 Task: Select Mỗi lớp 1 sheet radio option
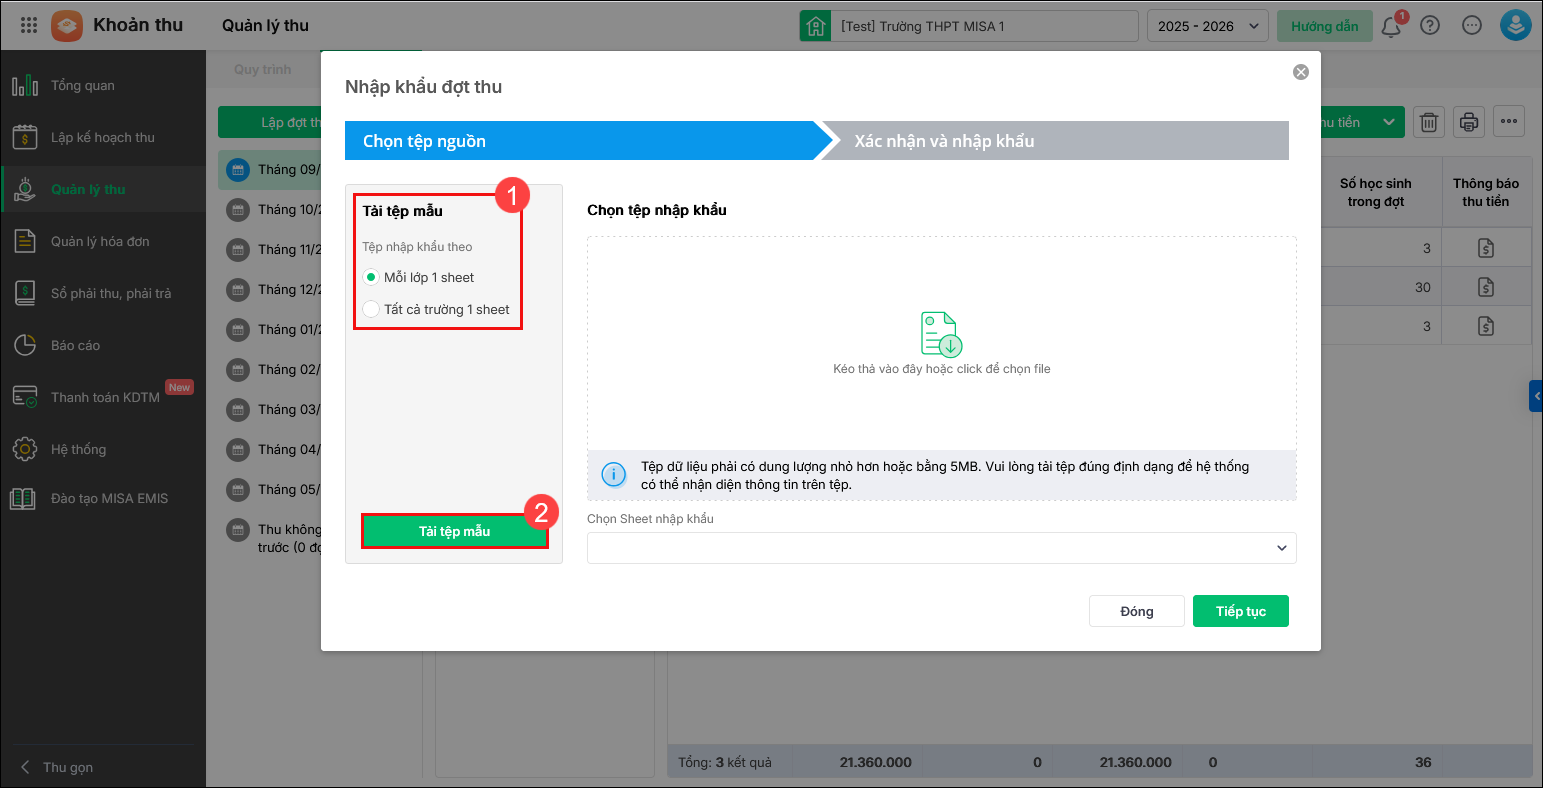tap(371, 277)
